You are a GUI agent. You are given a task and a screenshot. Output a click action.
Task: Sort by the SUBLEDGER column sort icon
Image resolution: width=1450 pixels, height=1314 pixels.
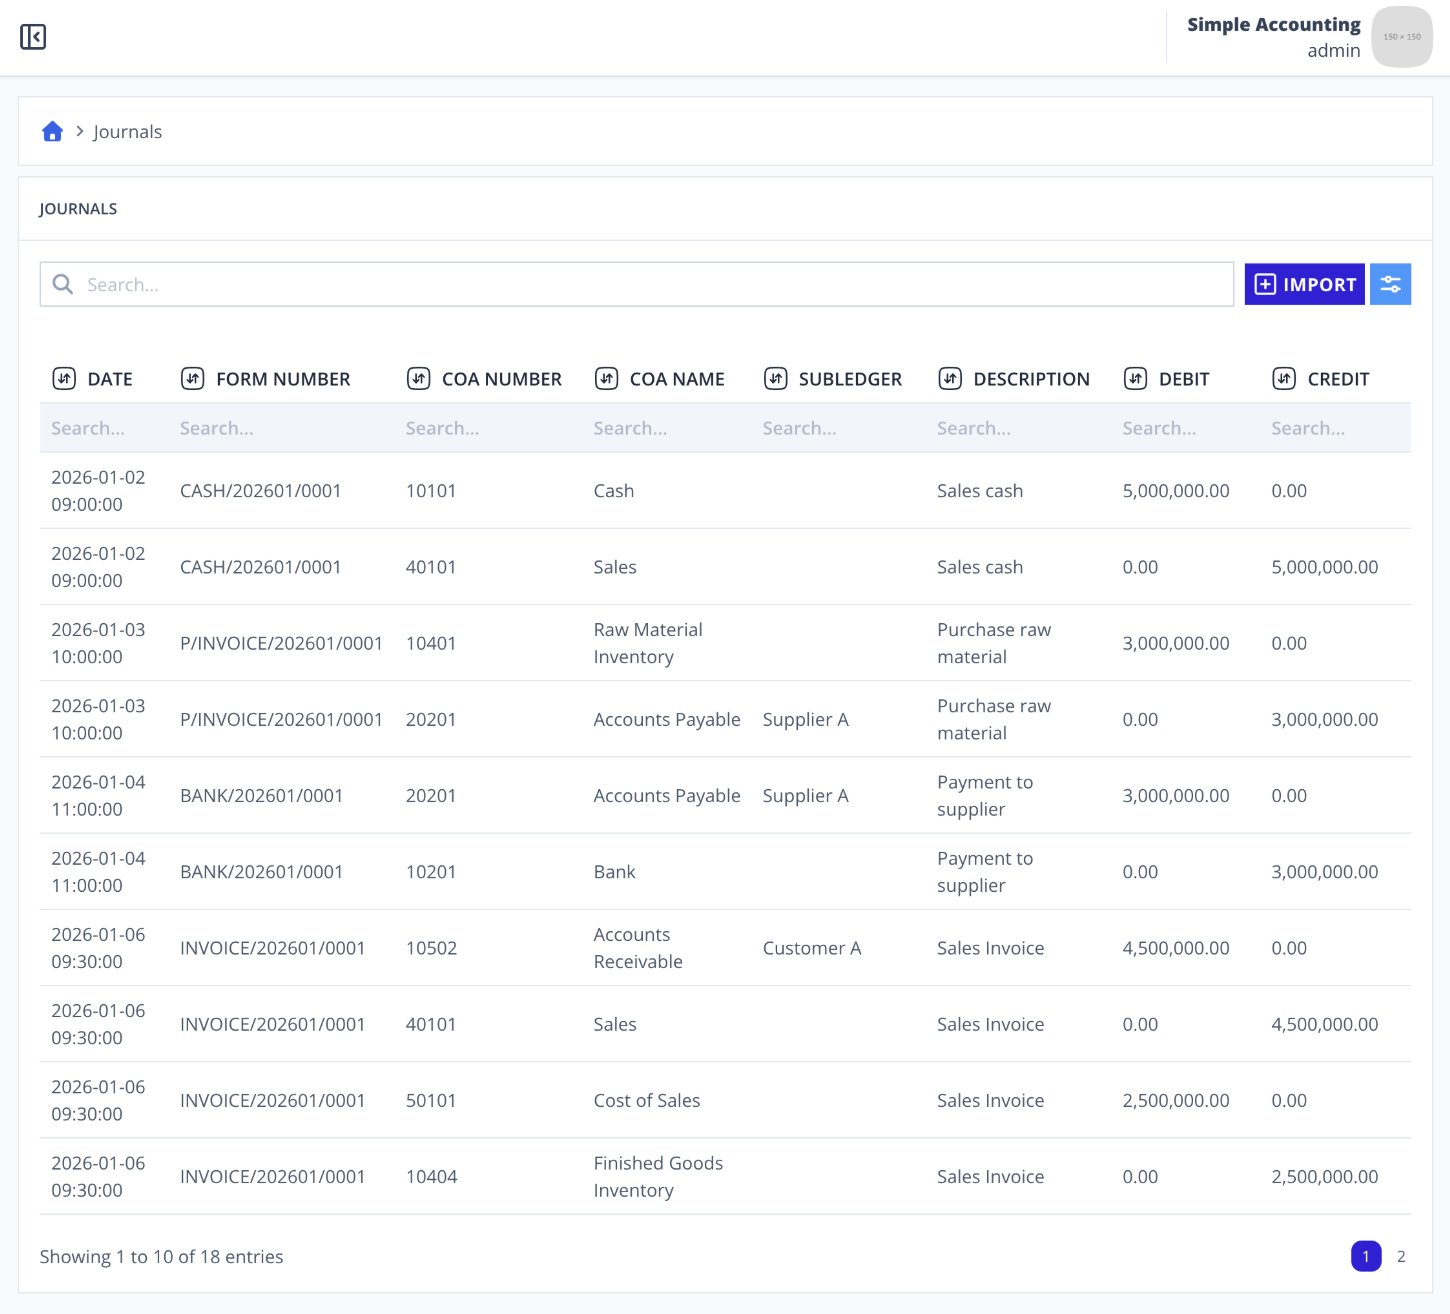pos(775,378)
